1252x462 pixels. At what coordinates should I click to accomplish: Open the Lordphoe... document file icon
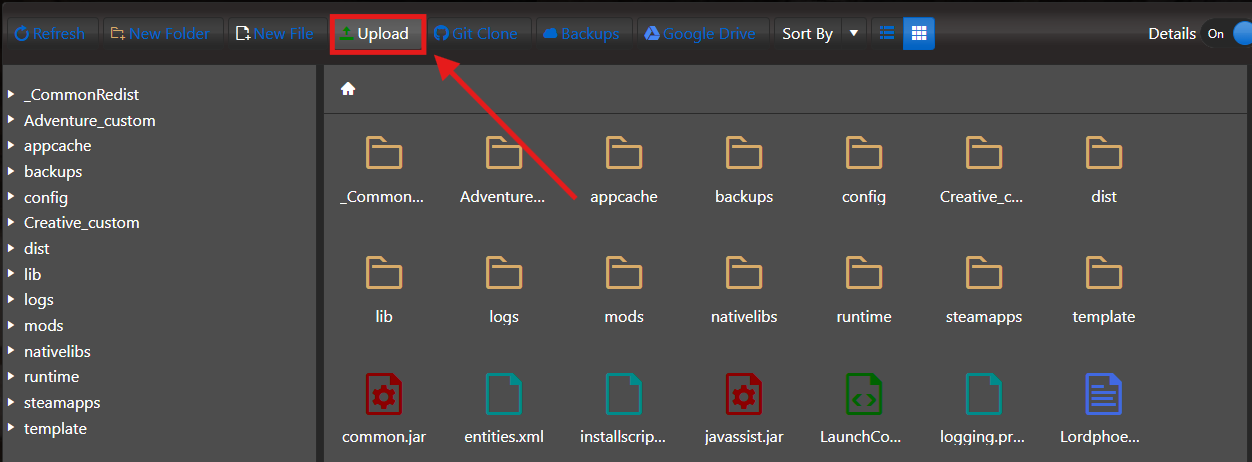point(1104,393)
